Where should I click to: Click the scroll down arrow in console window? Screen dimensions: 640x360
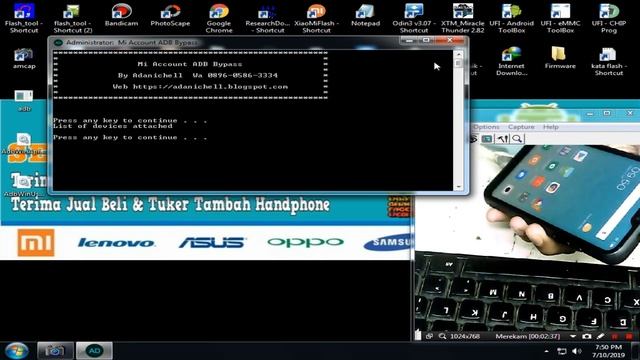click(458, 187)
